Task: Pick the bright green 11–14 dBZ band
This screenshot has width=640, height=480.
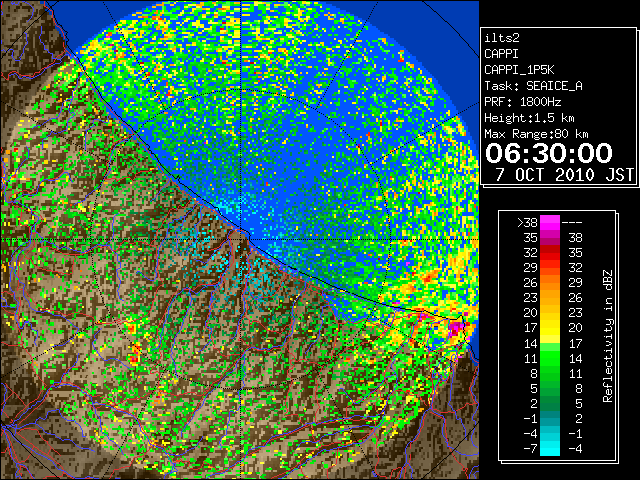Action: 550,358
